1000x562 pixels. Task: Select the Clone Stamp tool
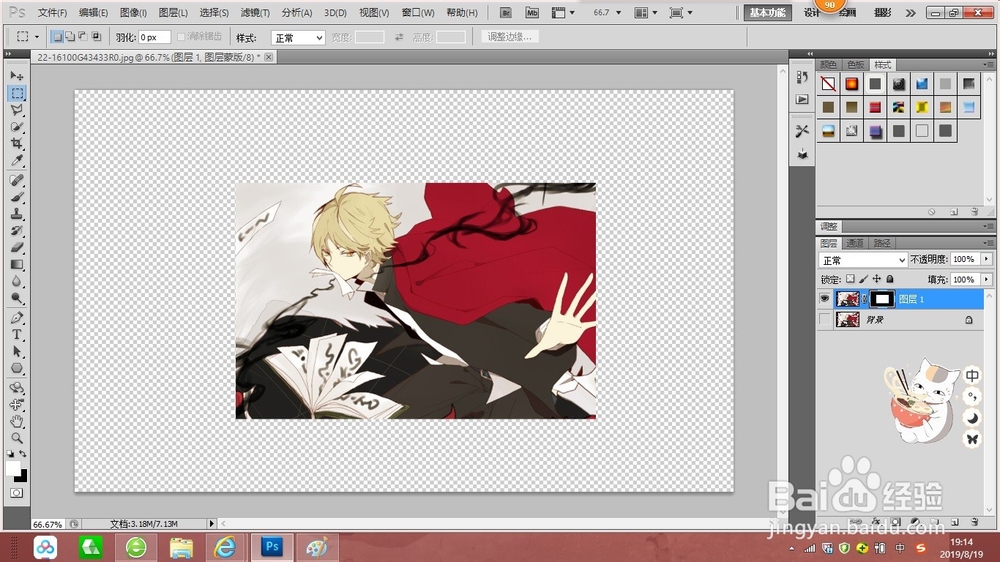coord(17,214)
